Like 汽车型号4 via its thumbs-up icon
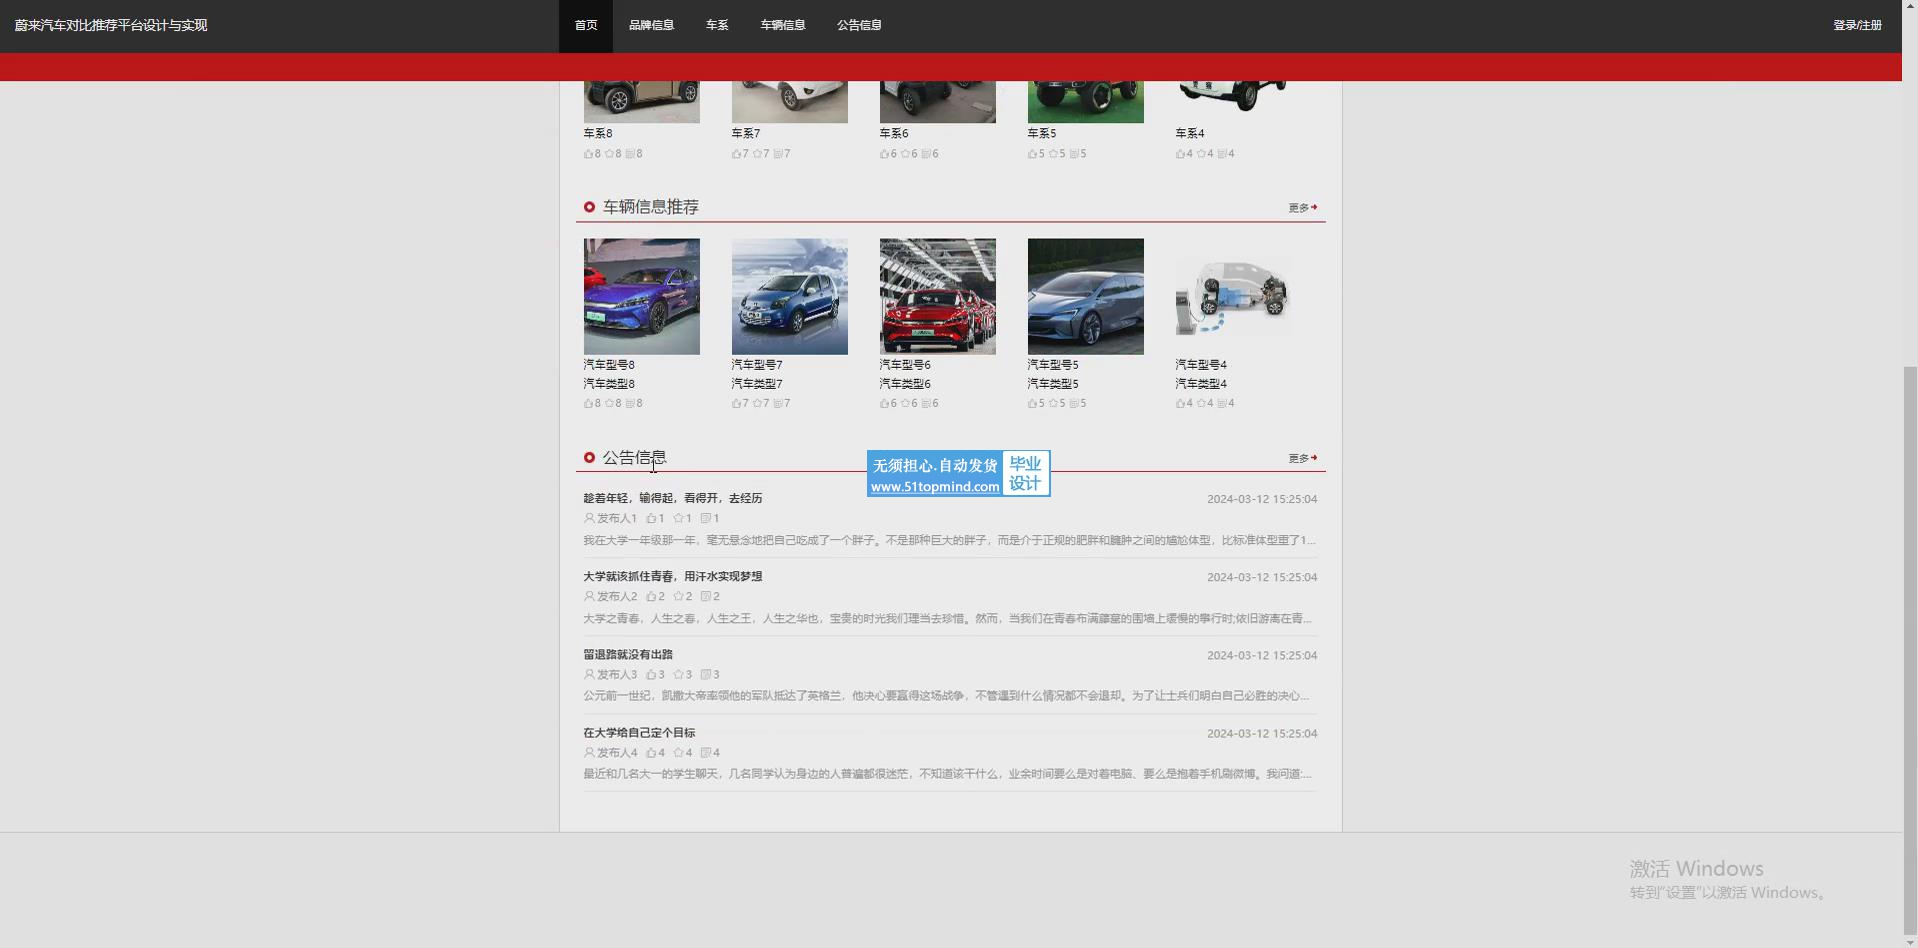1918x948 pixels. click(x=1180, y=404)
